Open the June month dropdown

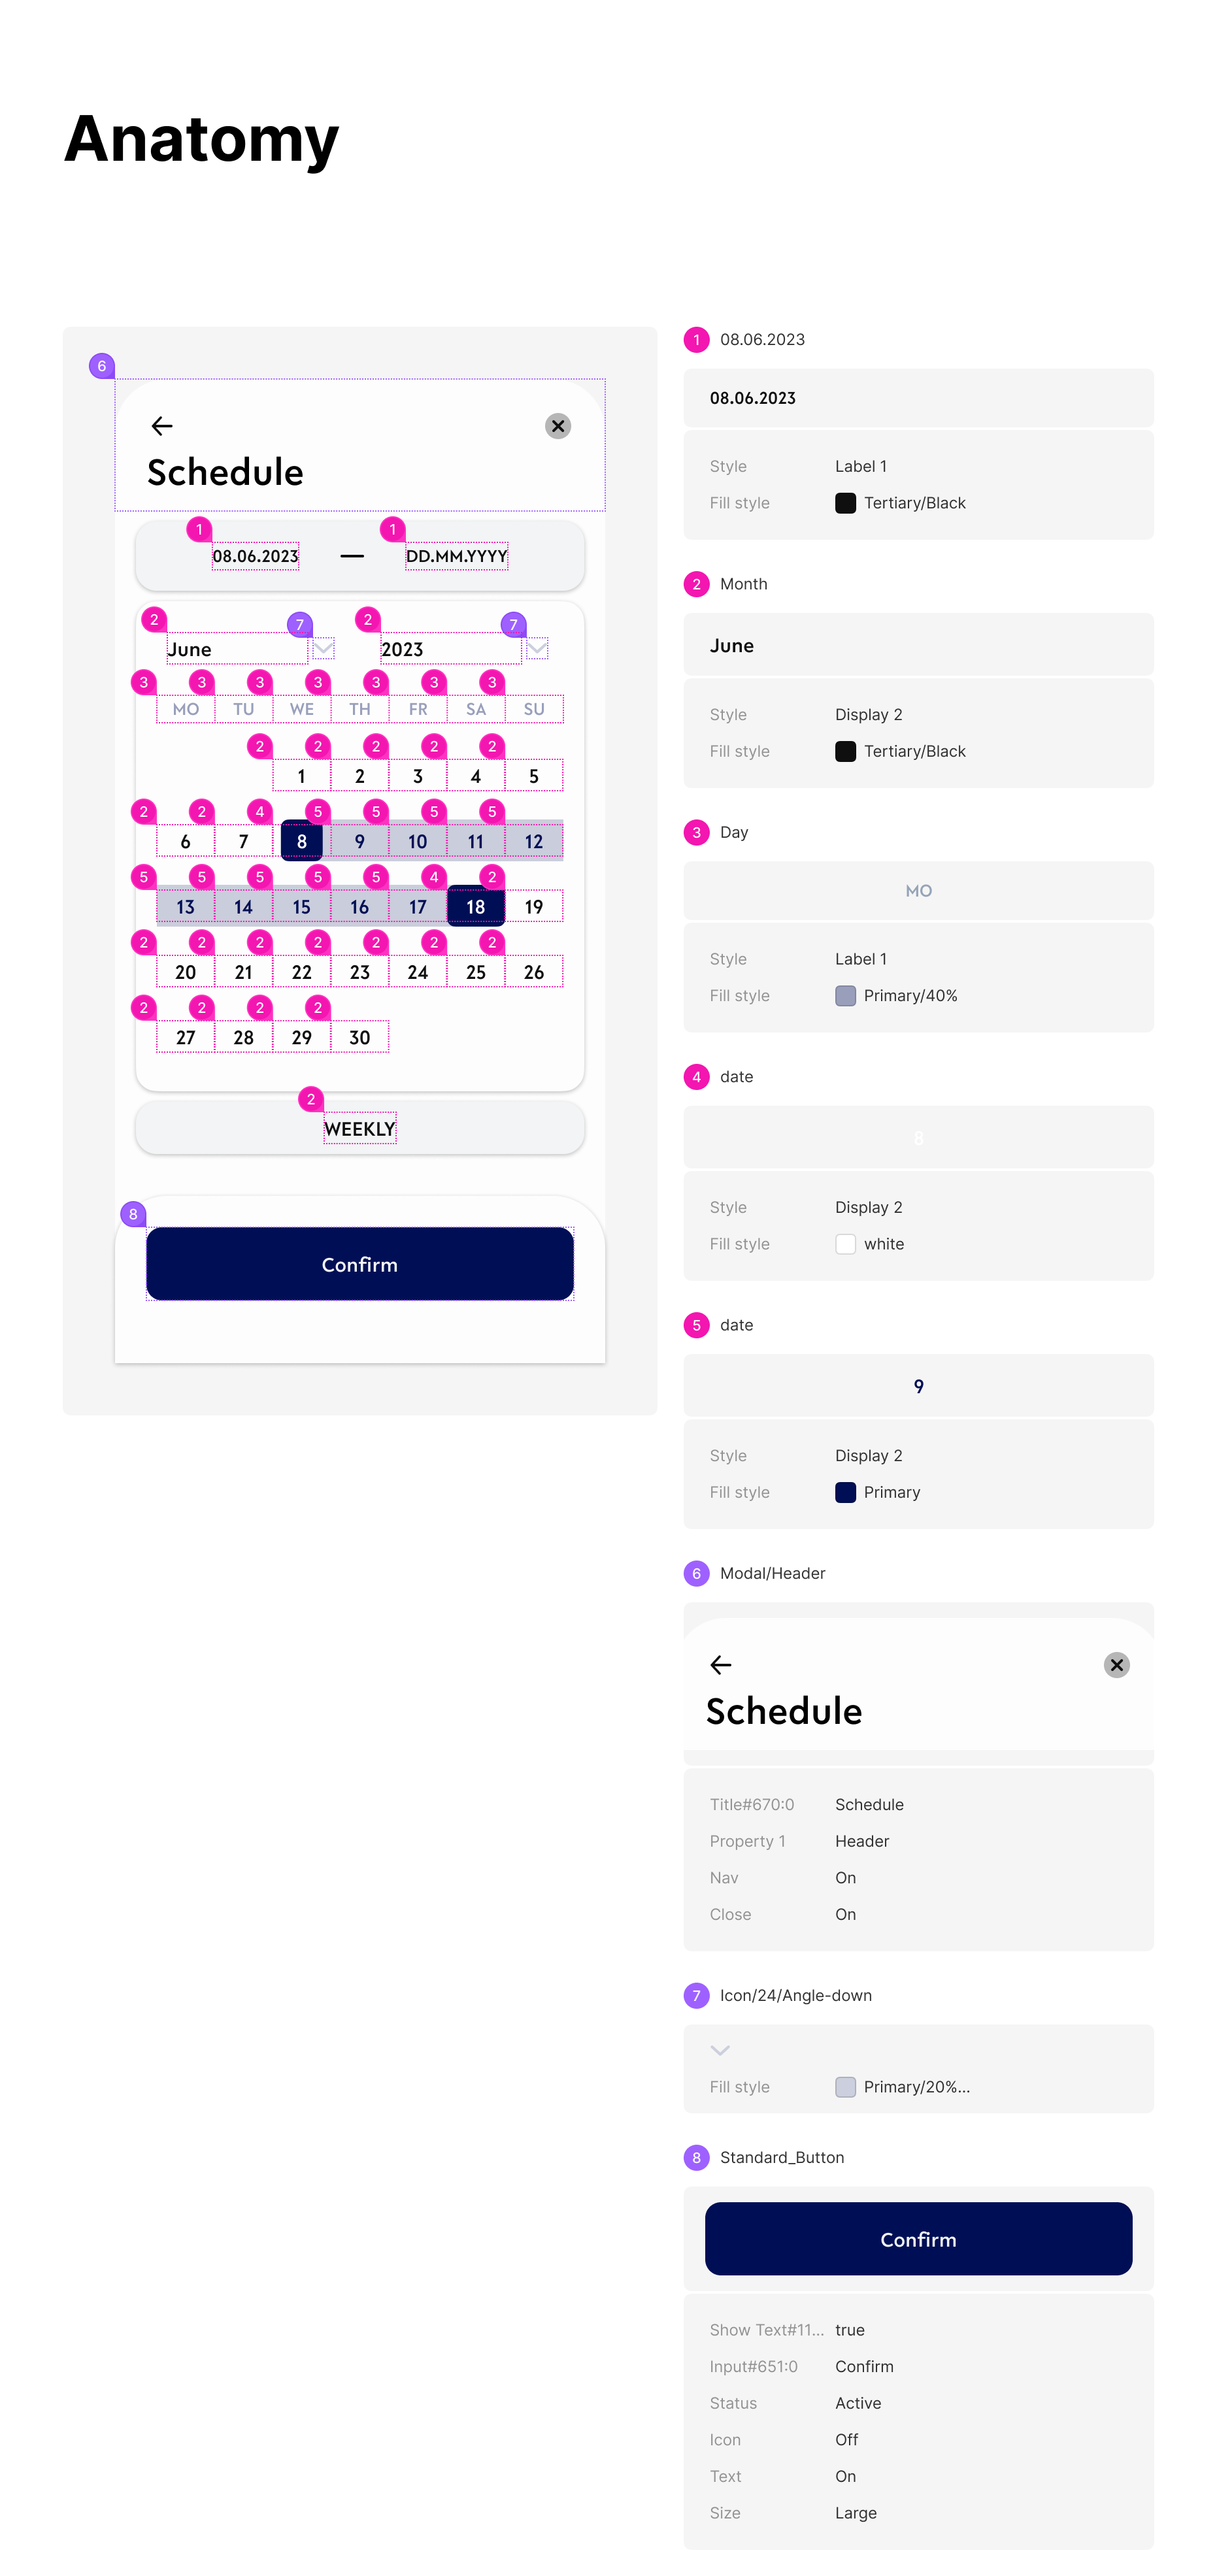322,649
